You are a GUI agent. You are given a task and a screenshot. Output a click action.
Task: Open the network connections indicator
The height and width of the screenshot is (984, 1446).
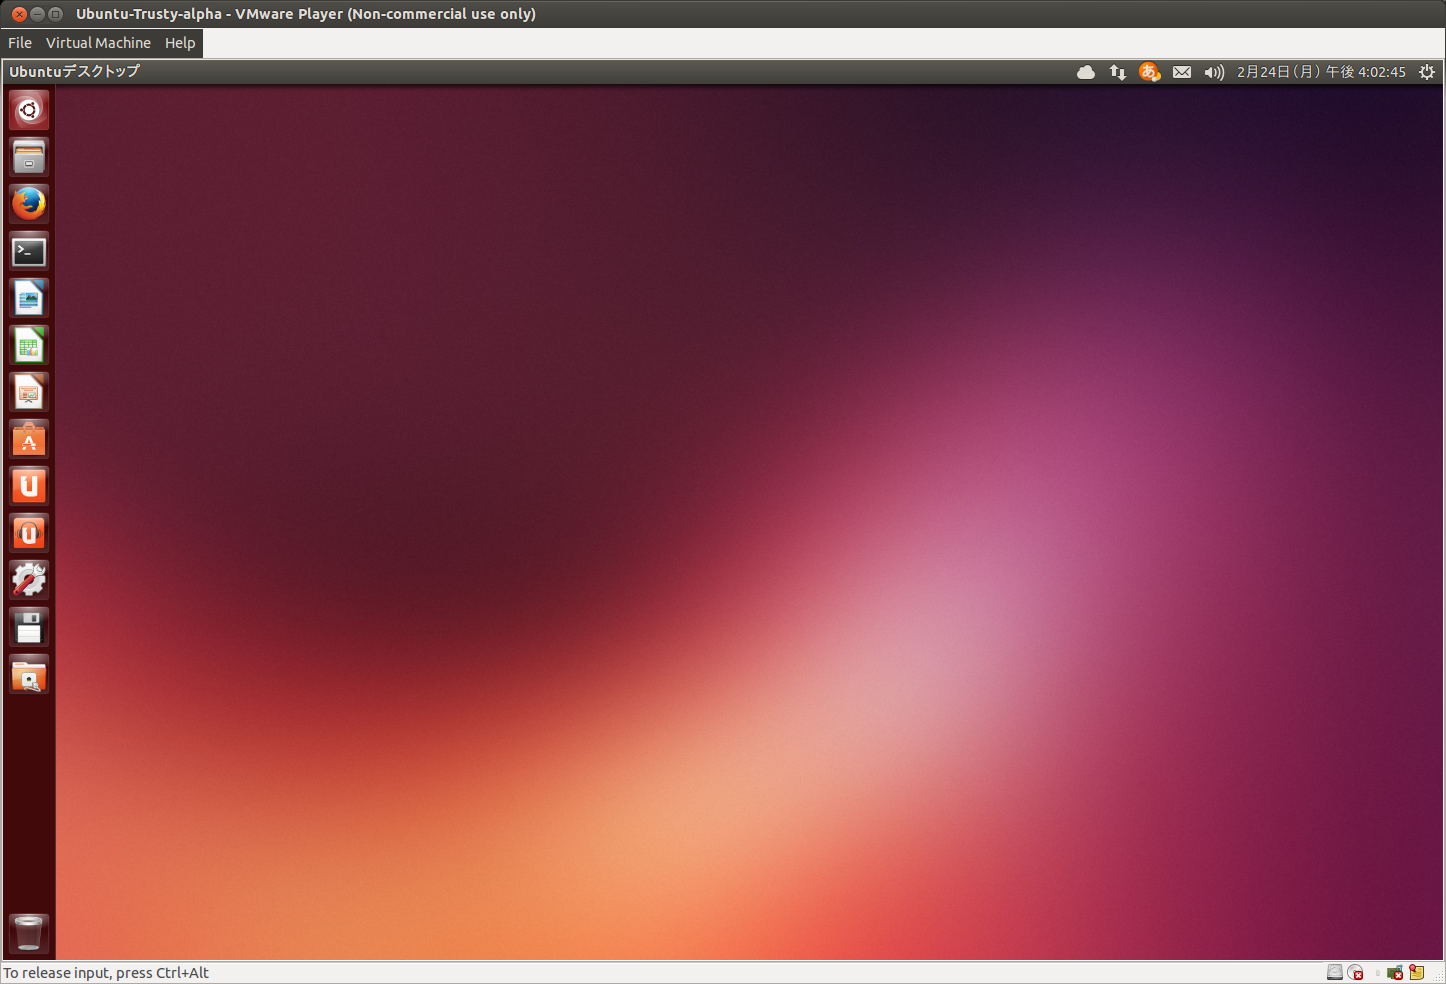point(1118,72)
